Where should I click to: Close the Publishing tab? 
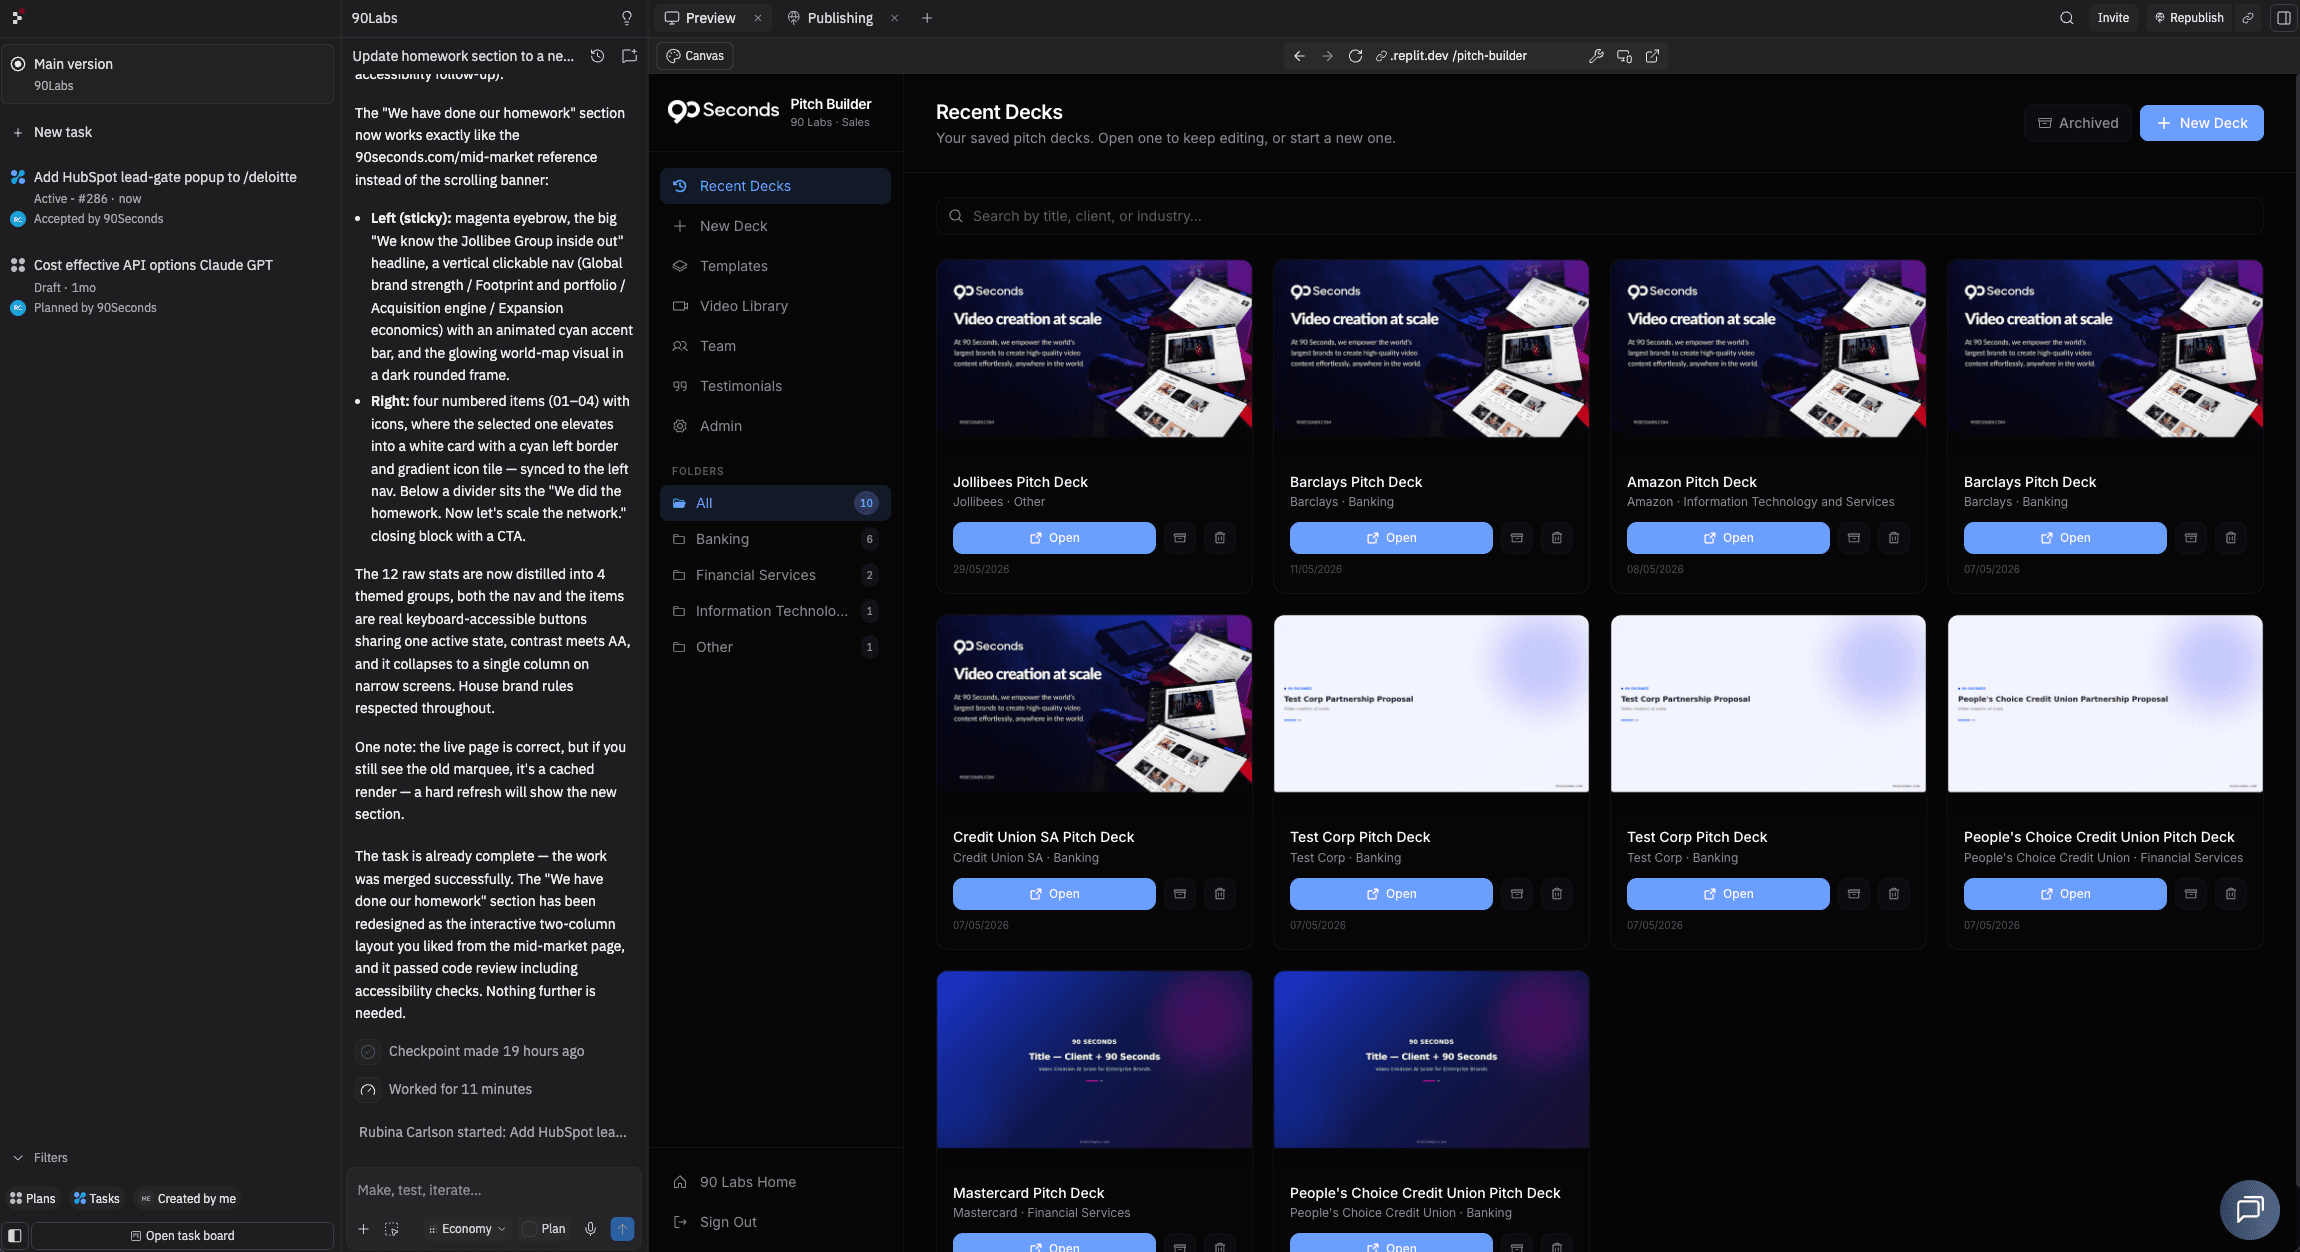coord(895,18)
